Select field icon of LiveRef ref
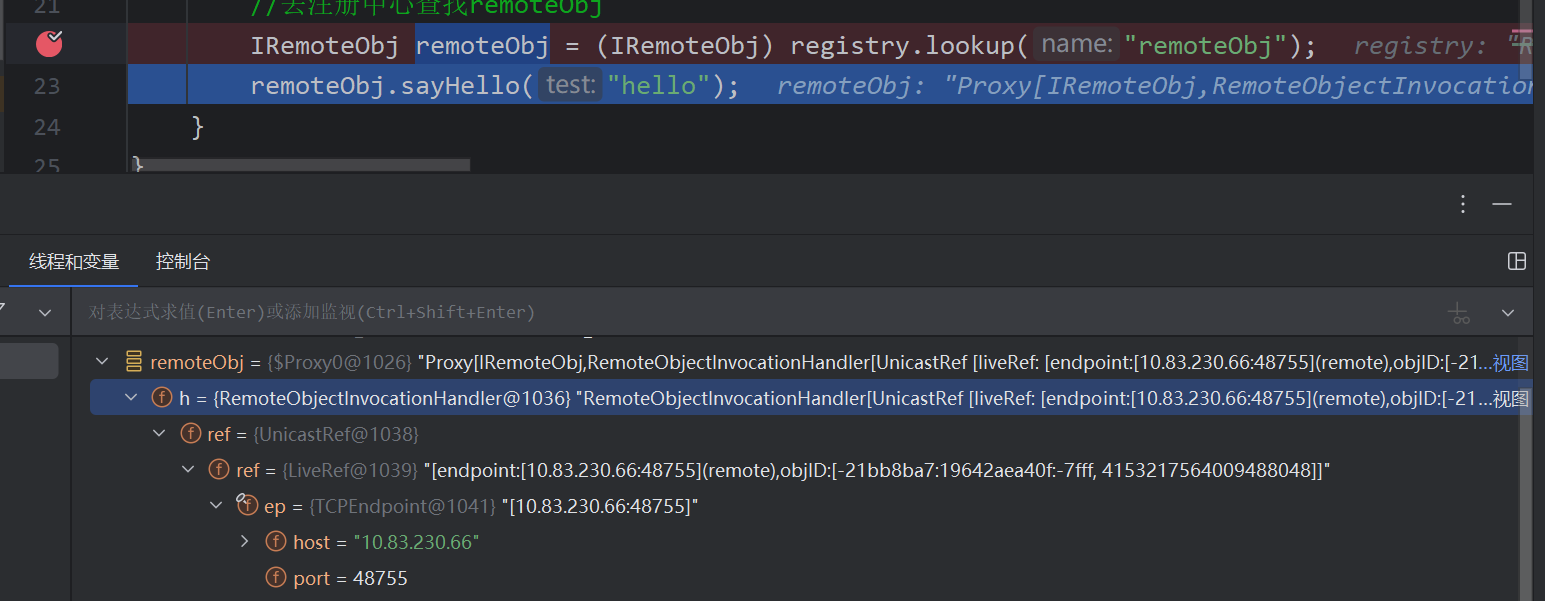The image size is (1545, 601). [x=219, y=470]
